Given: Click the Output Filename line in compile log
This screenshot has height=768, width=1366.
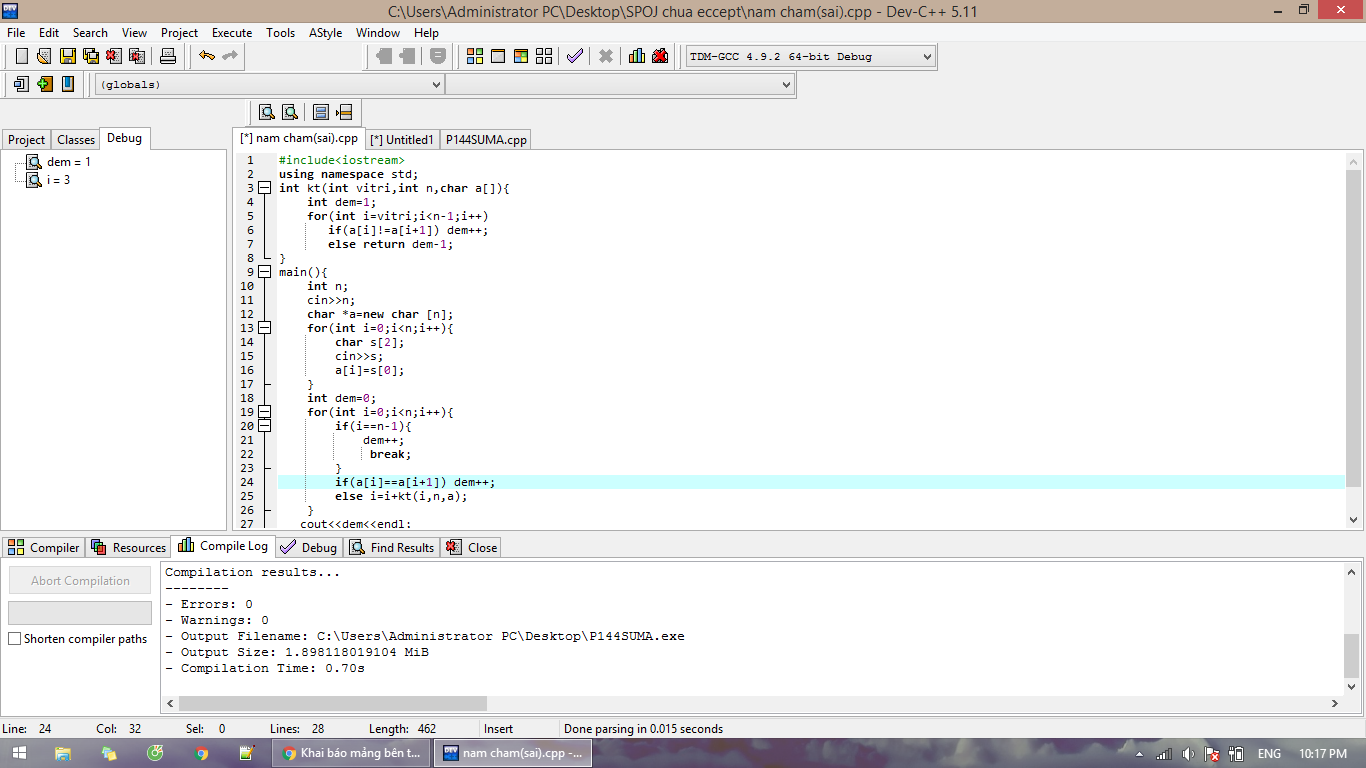Looking at the screenshot, I should click(x=425, y=636).
